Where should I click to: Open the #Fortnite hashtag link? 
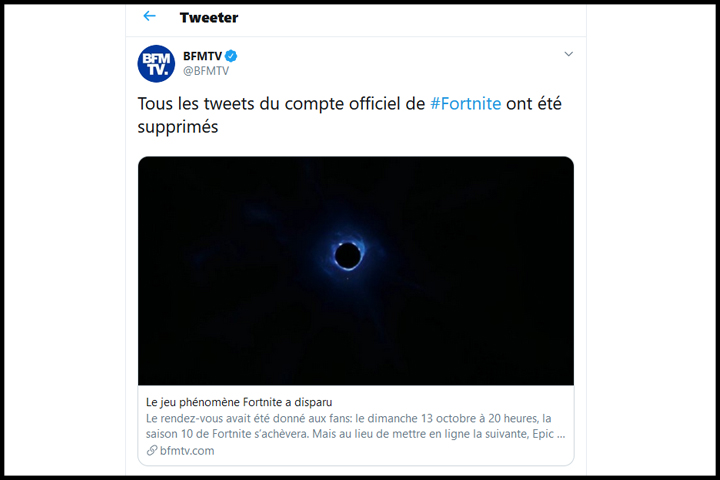click(465, 105)
